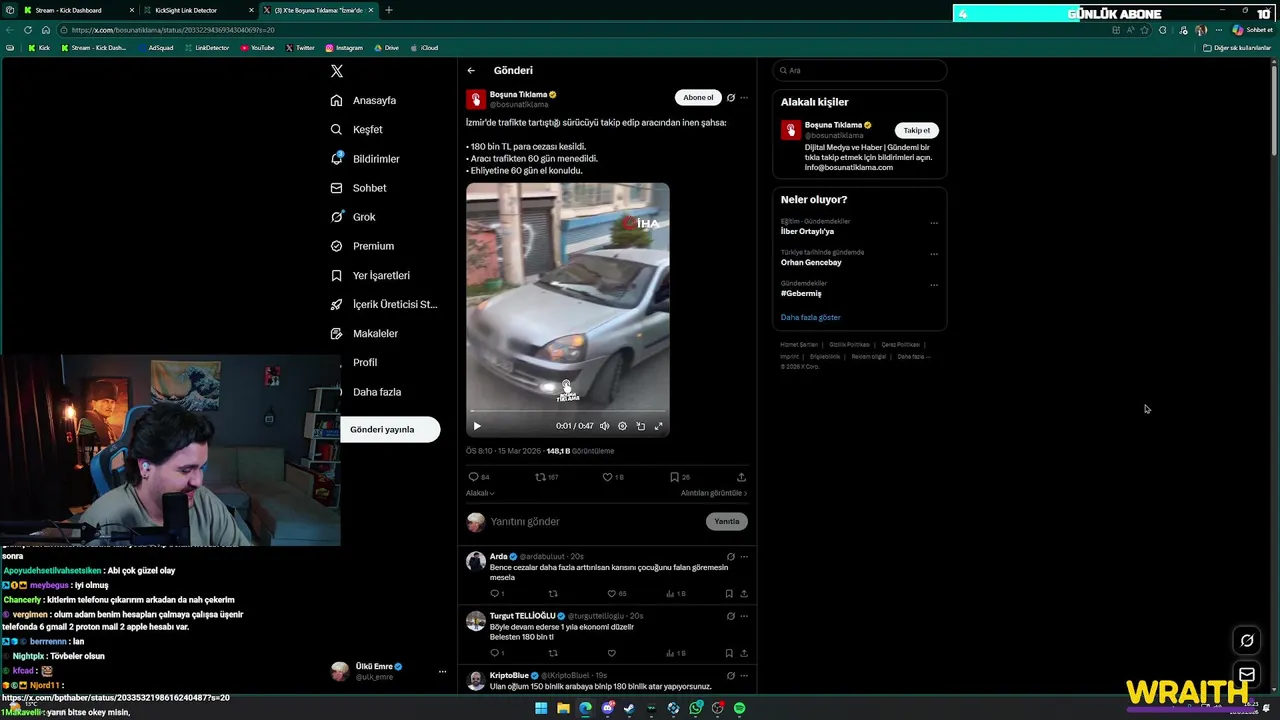The width and height of the screenshot is (1280, 720).
Task: Open İçerik Üreticisi Stüdyosu item
Action: click(x=384, y=304)
